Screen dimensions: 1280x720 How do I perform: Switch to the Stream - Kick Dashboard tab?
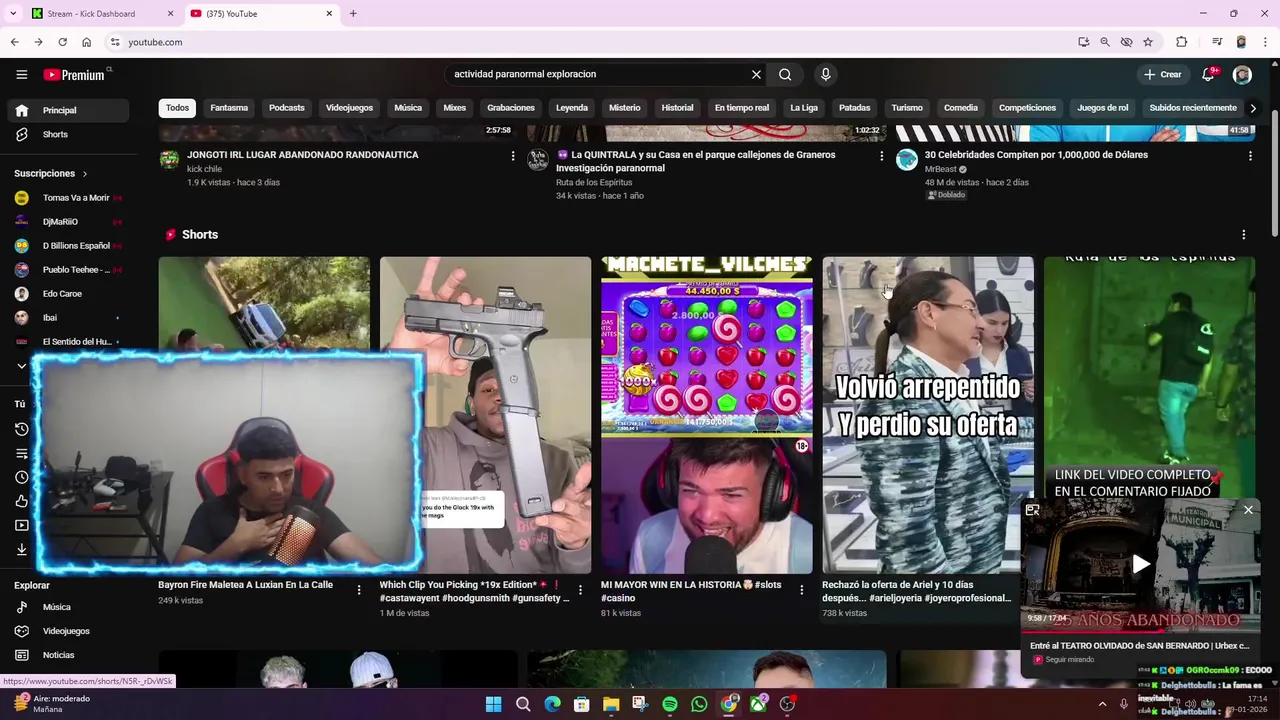[100, 14]
